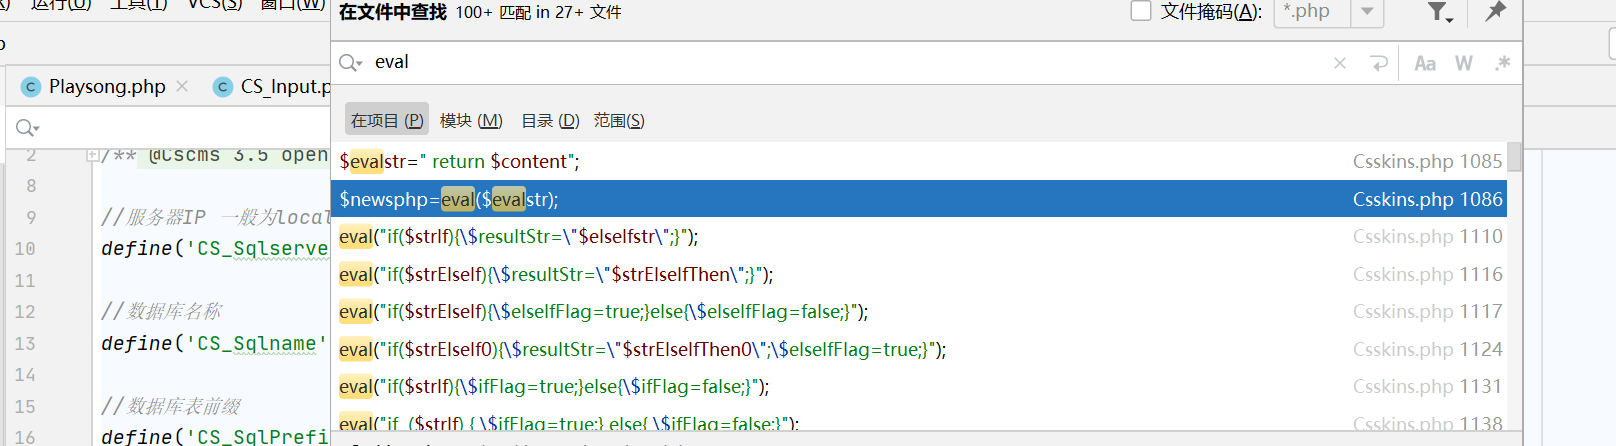Expand the folded doc comment on line 2
1616x446 pixels.
tap(92, 155)
